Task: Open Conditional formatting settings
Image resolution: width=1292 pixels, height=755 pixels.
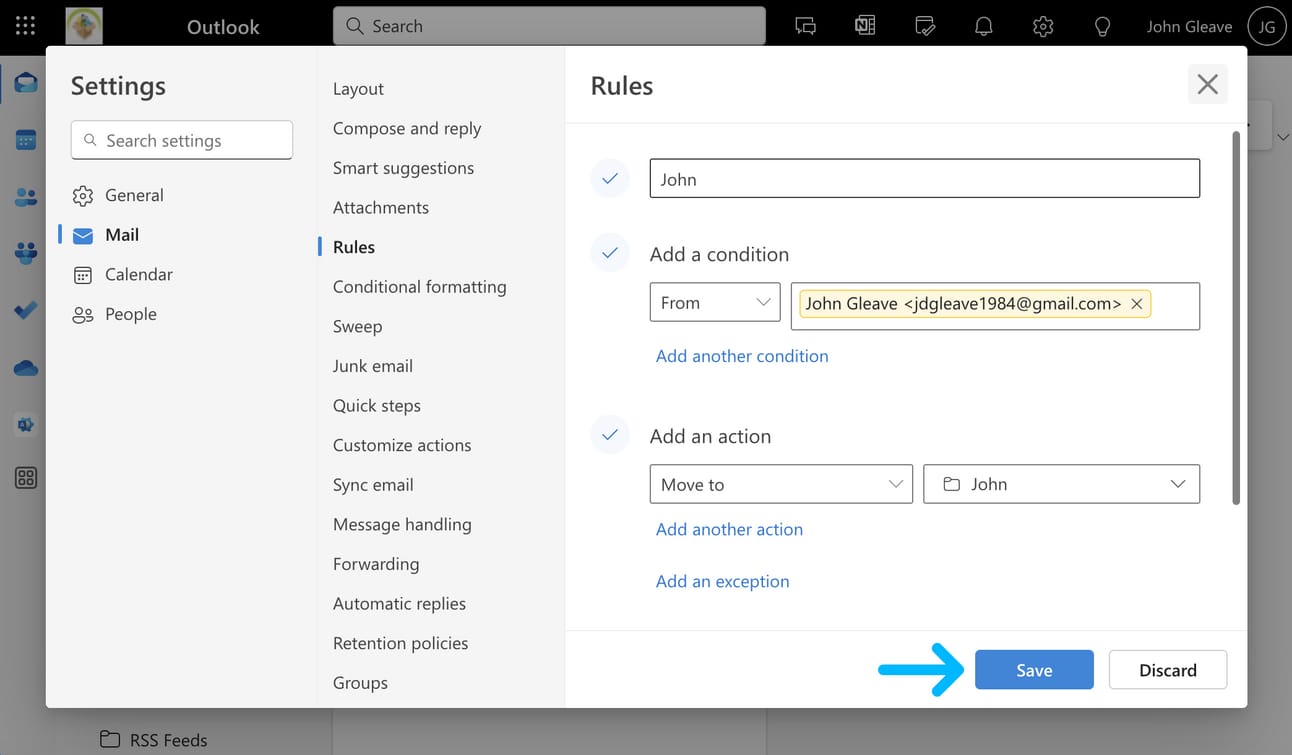Action: click(x=420, y=287)
